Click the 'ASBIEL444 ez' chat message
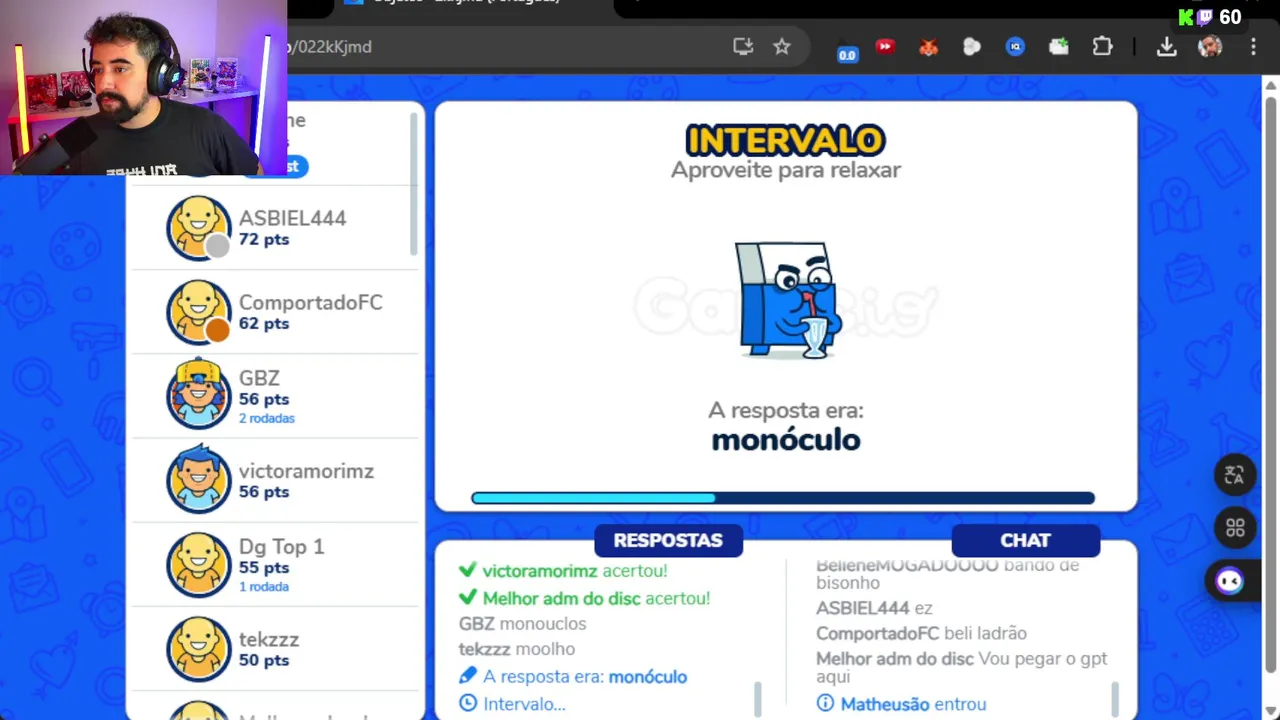Image resolution: width=1280 pixels, height=720 pixels. (874, 608)
